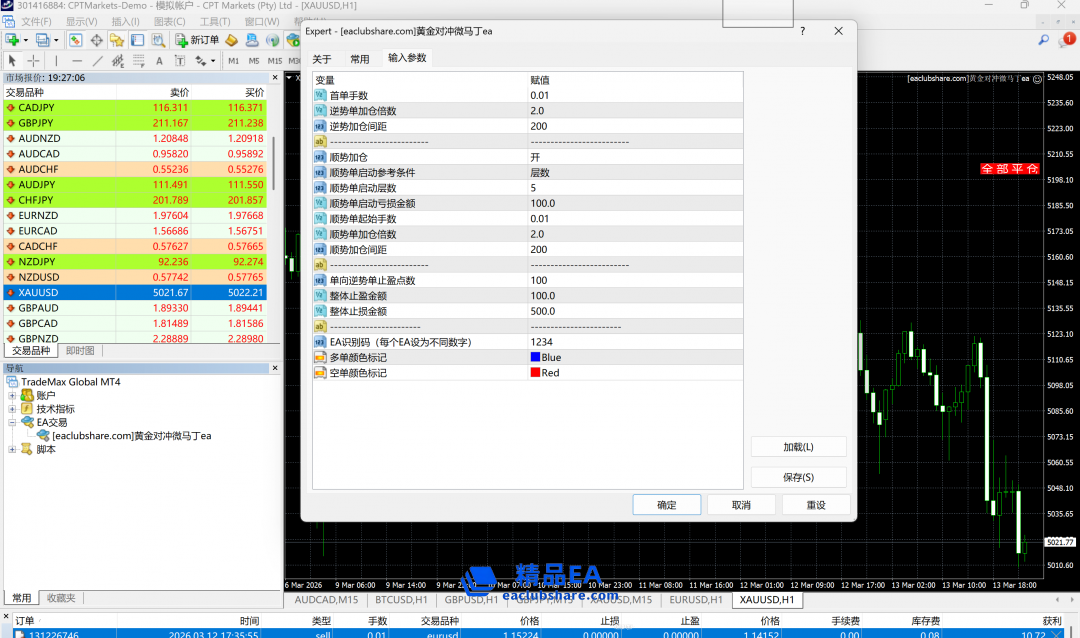
Task: Click the Blue color swatch for 多单颜色标记
Action: pos(535,357)
